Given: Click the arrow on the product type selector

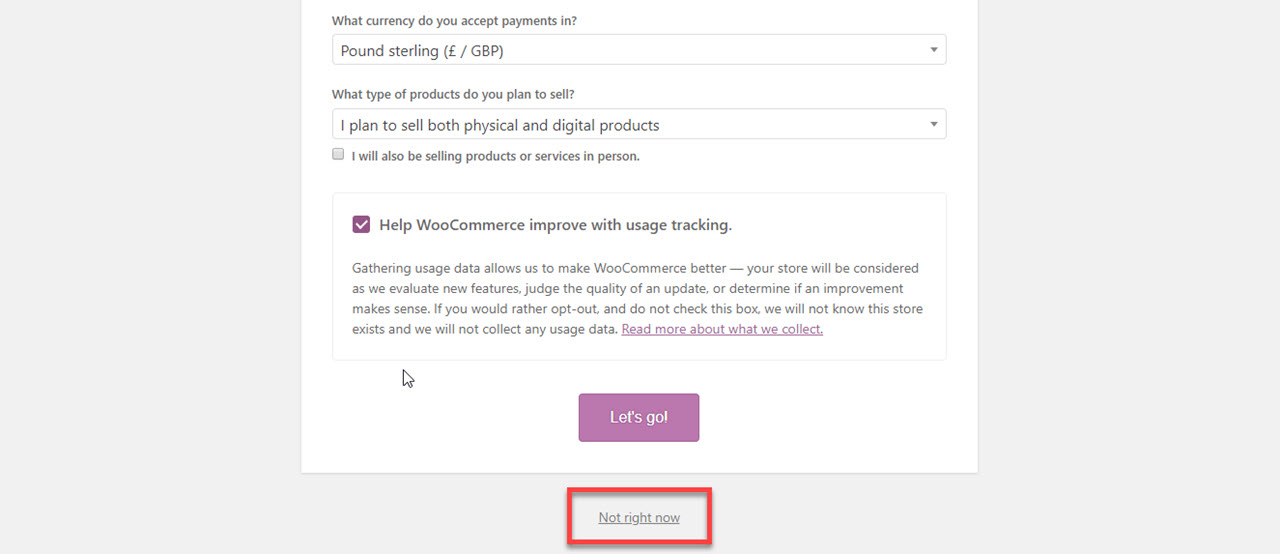Looking at the screenshot, I should pyautogui.click(x=933, y=124).
